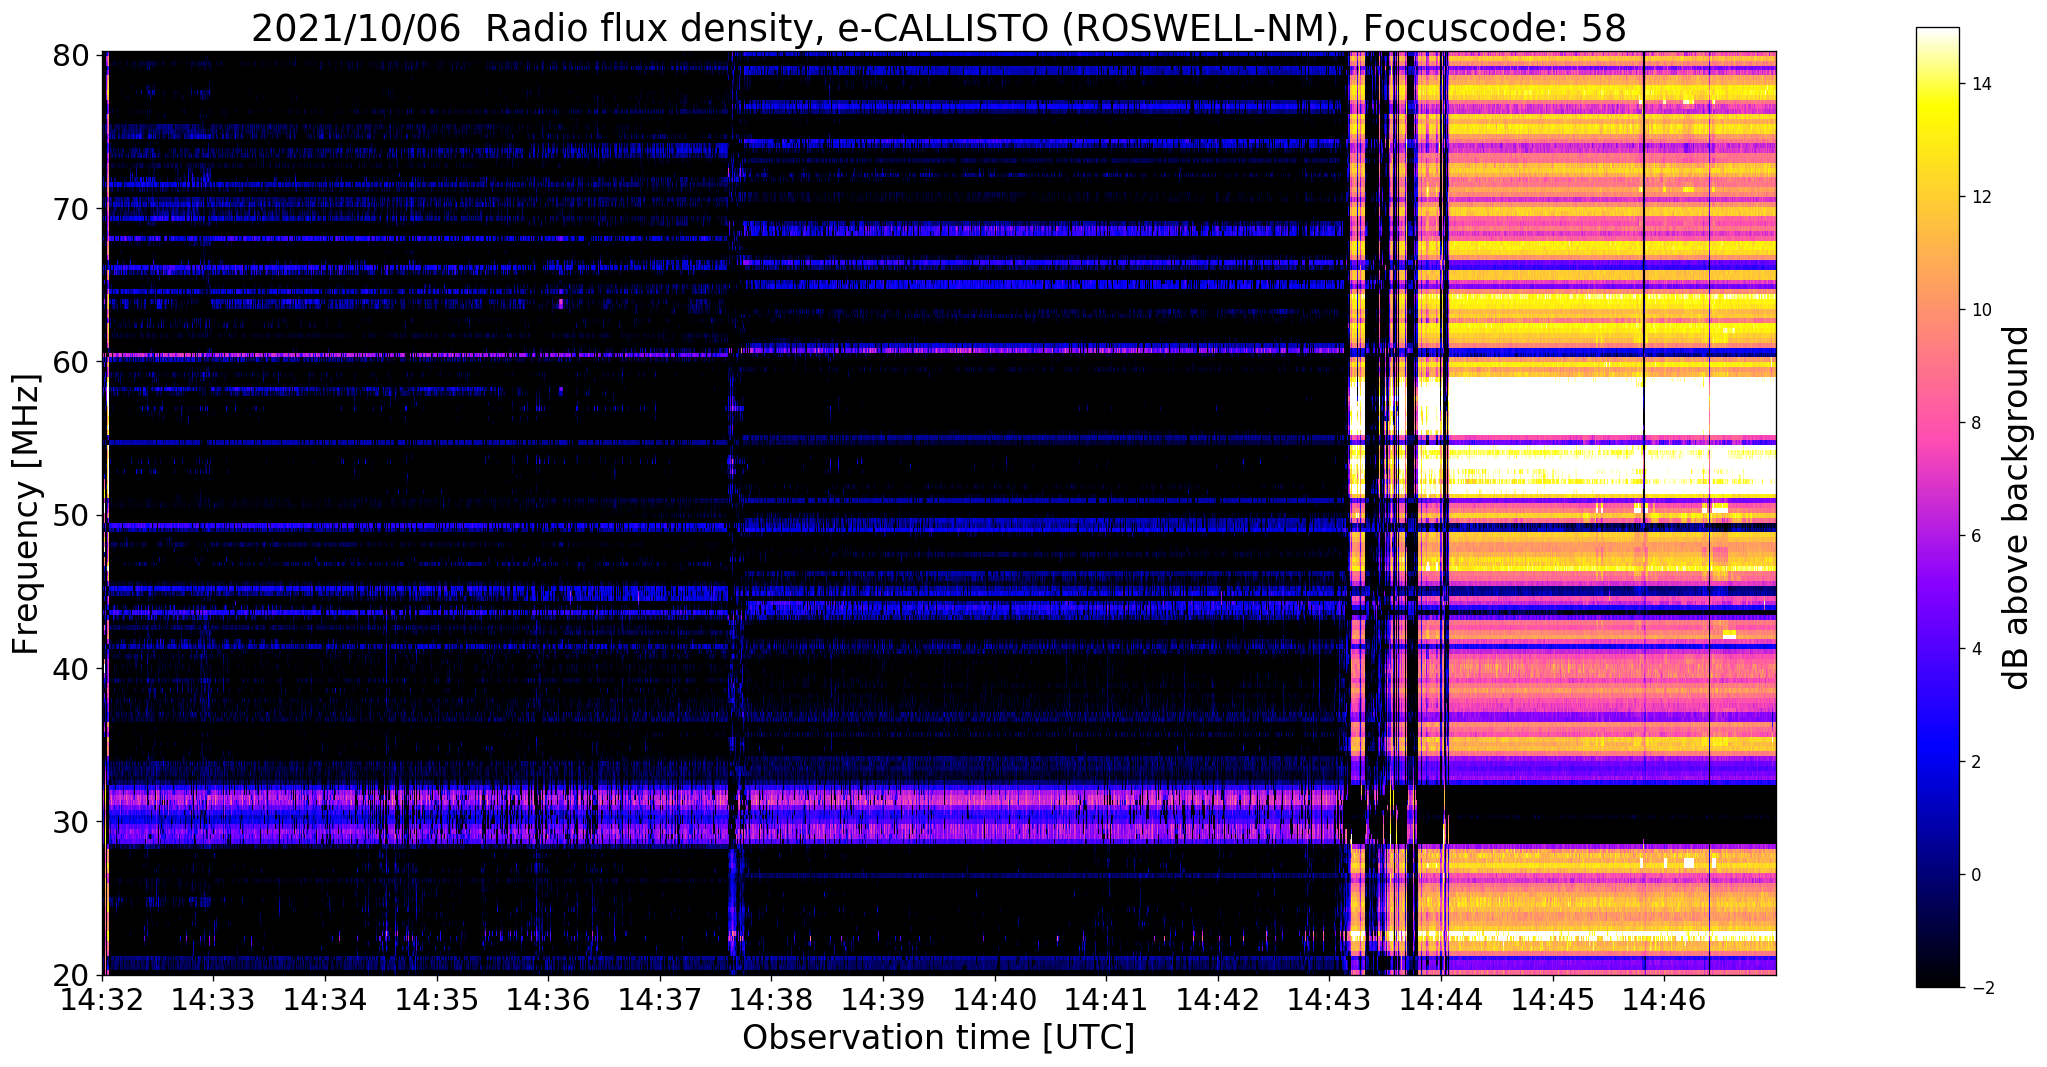The height and width of the screenshot is (1067, 2047).
Task: Click the 50 MHz frequency tick label
Action: 70,515
